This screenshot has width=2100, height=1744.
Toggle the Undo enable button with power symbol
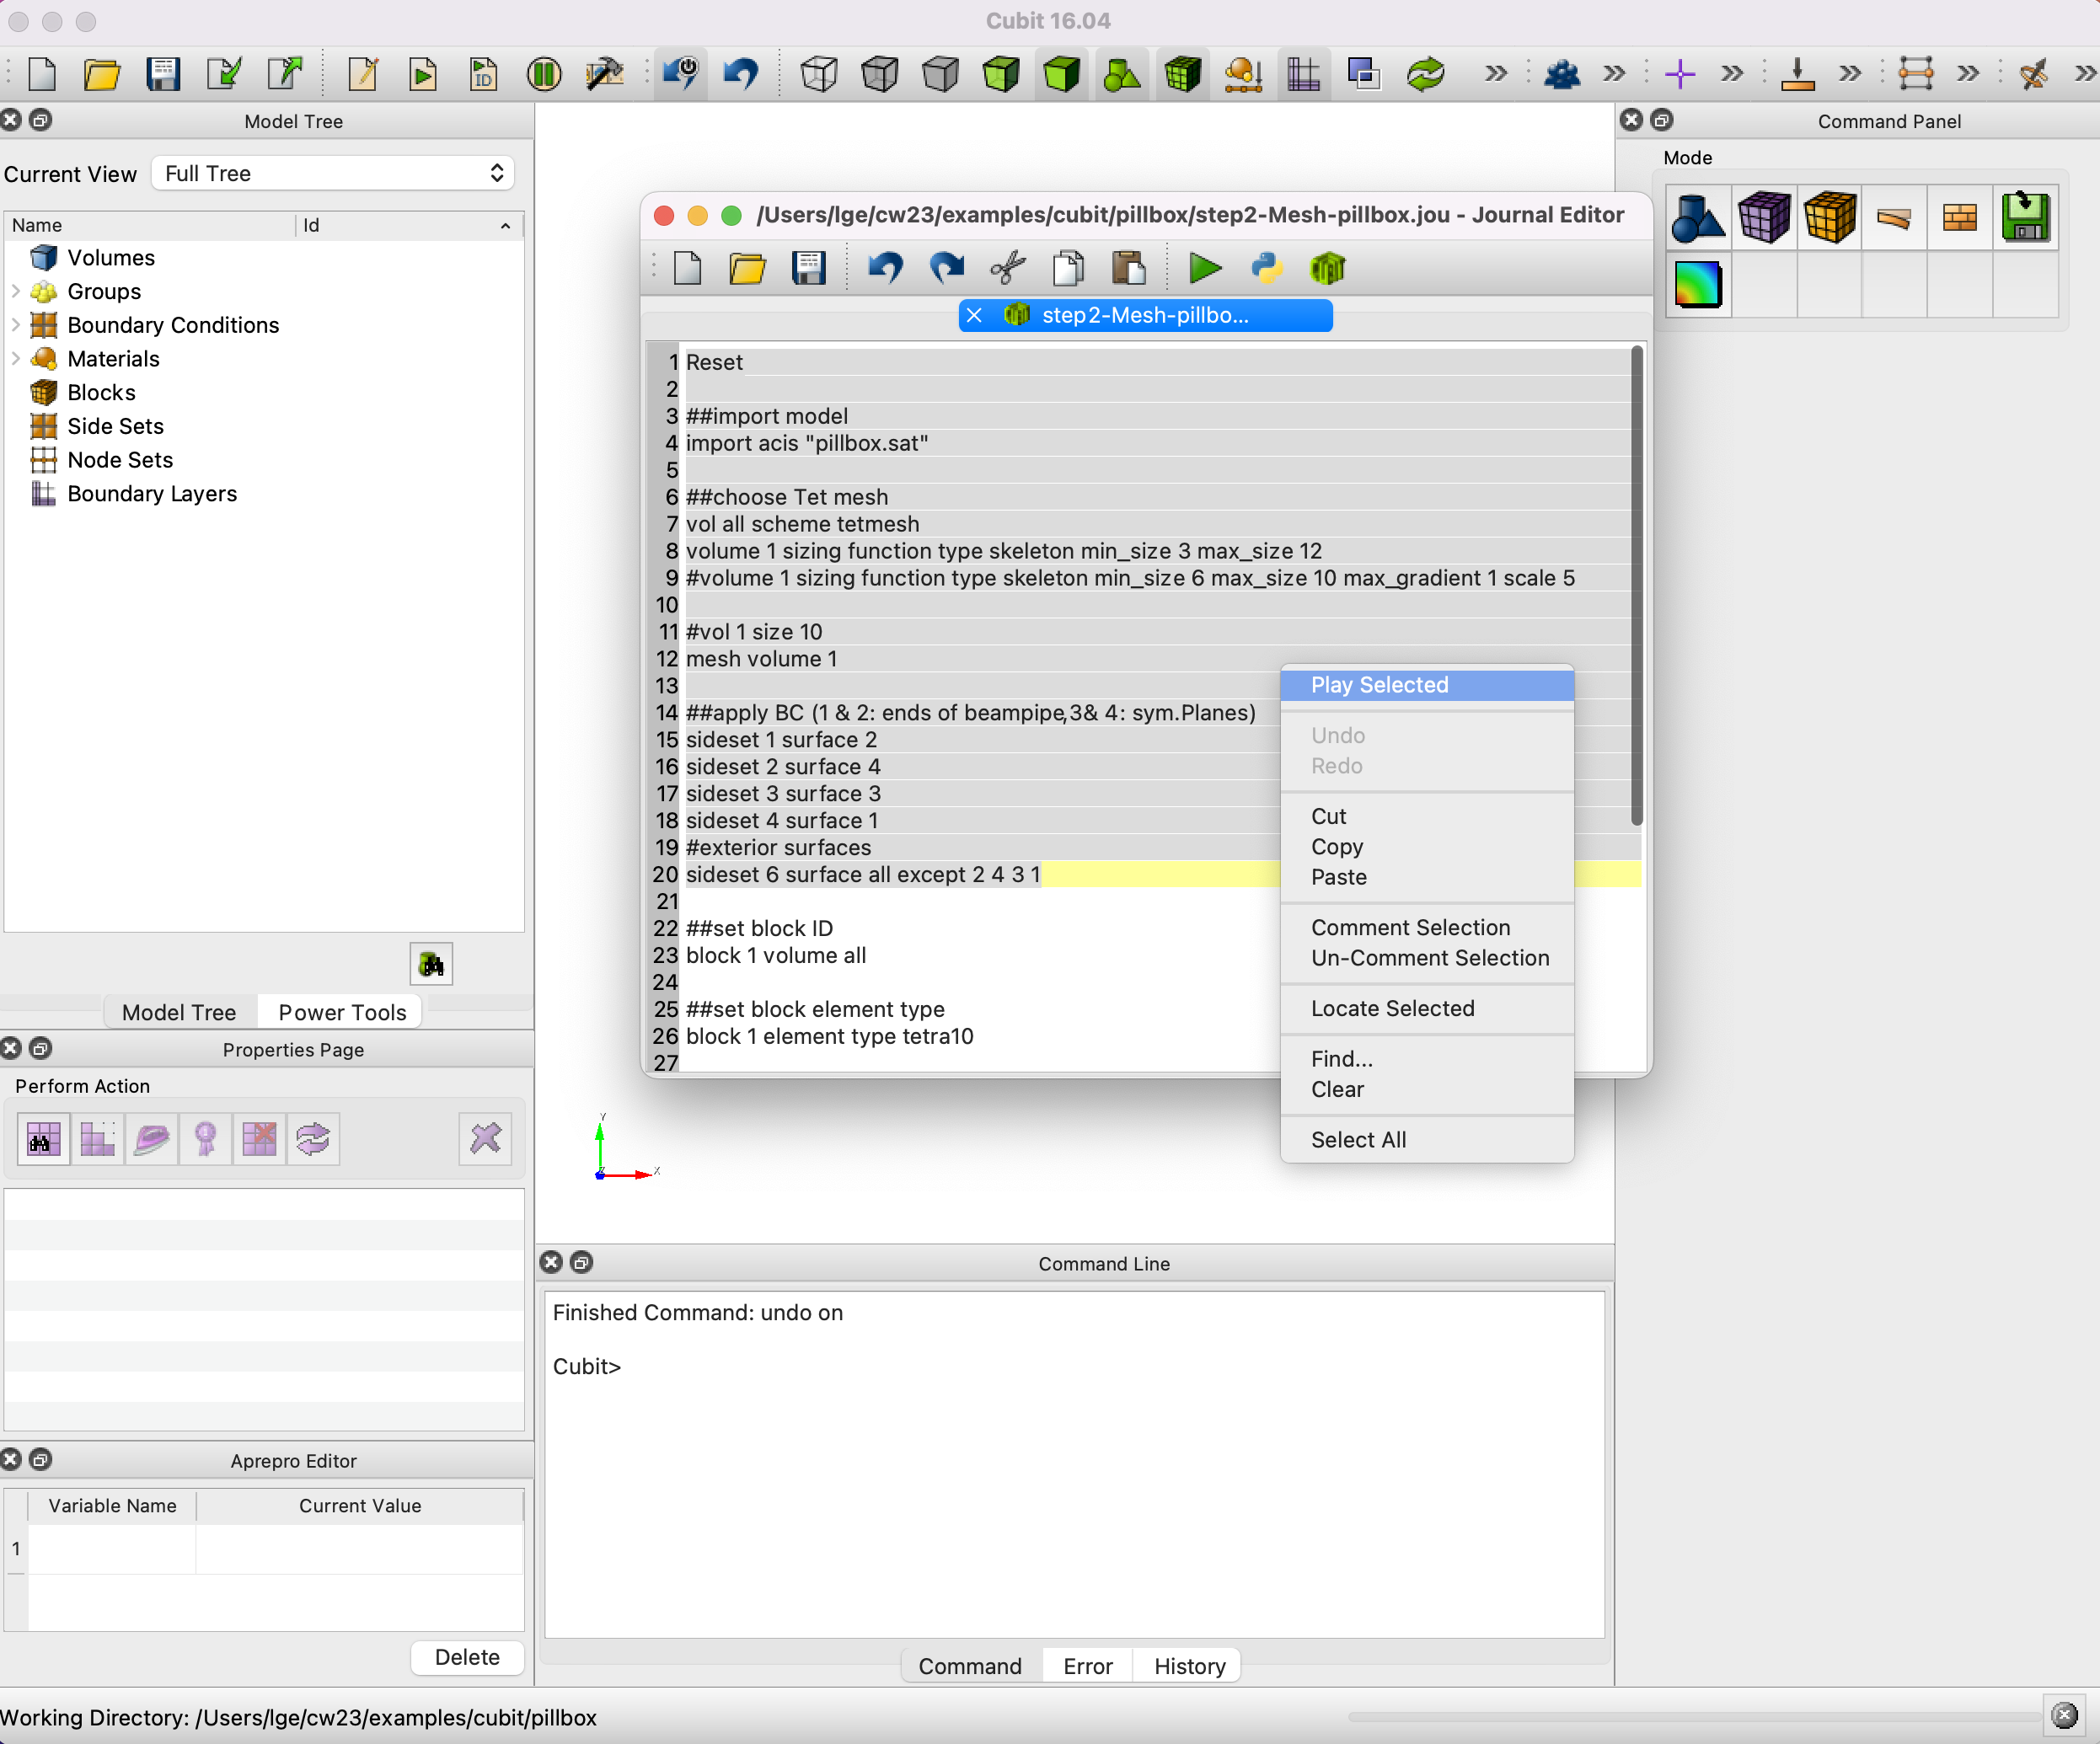tap(681, 74)
